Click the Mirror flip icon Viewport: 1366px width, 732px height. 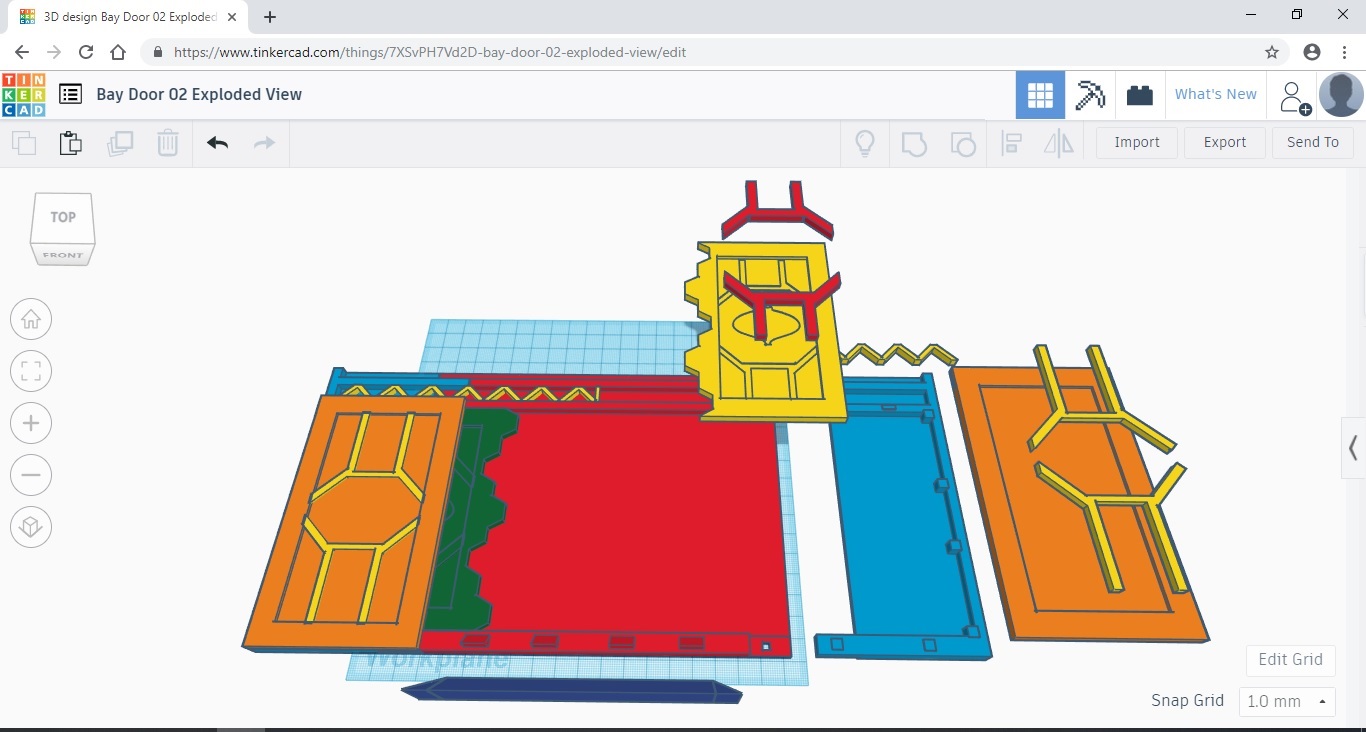click(x=1058, y=143)
